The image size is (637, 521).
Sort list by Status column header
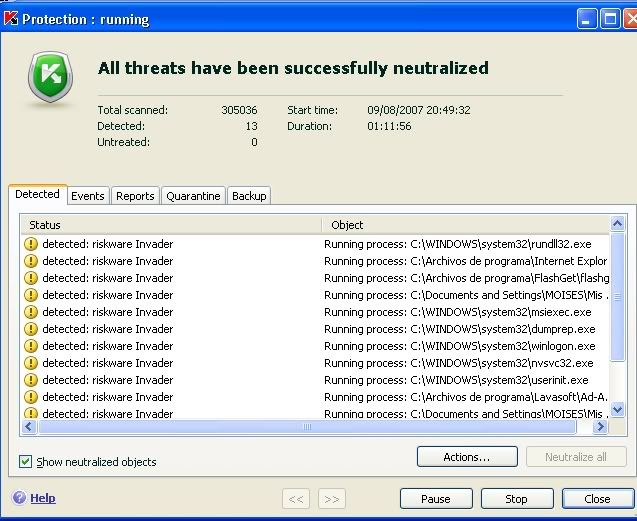171,225
